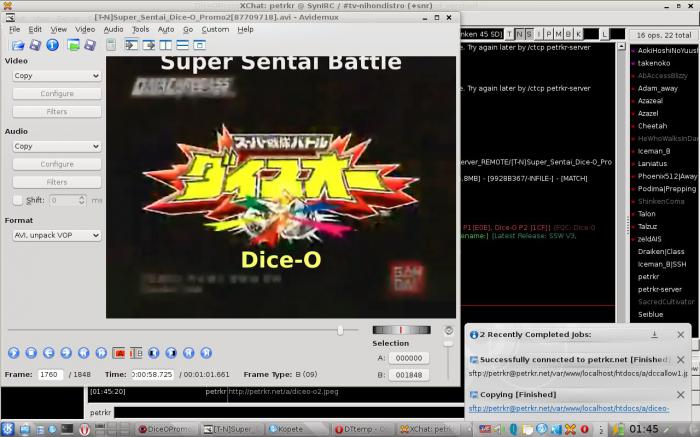Jump to the previous keyframe
700x437 pixels.
(x=83, y=353)
